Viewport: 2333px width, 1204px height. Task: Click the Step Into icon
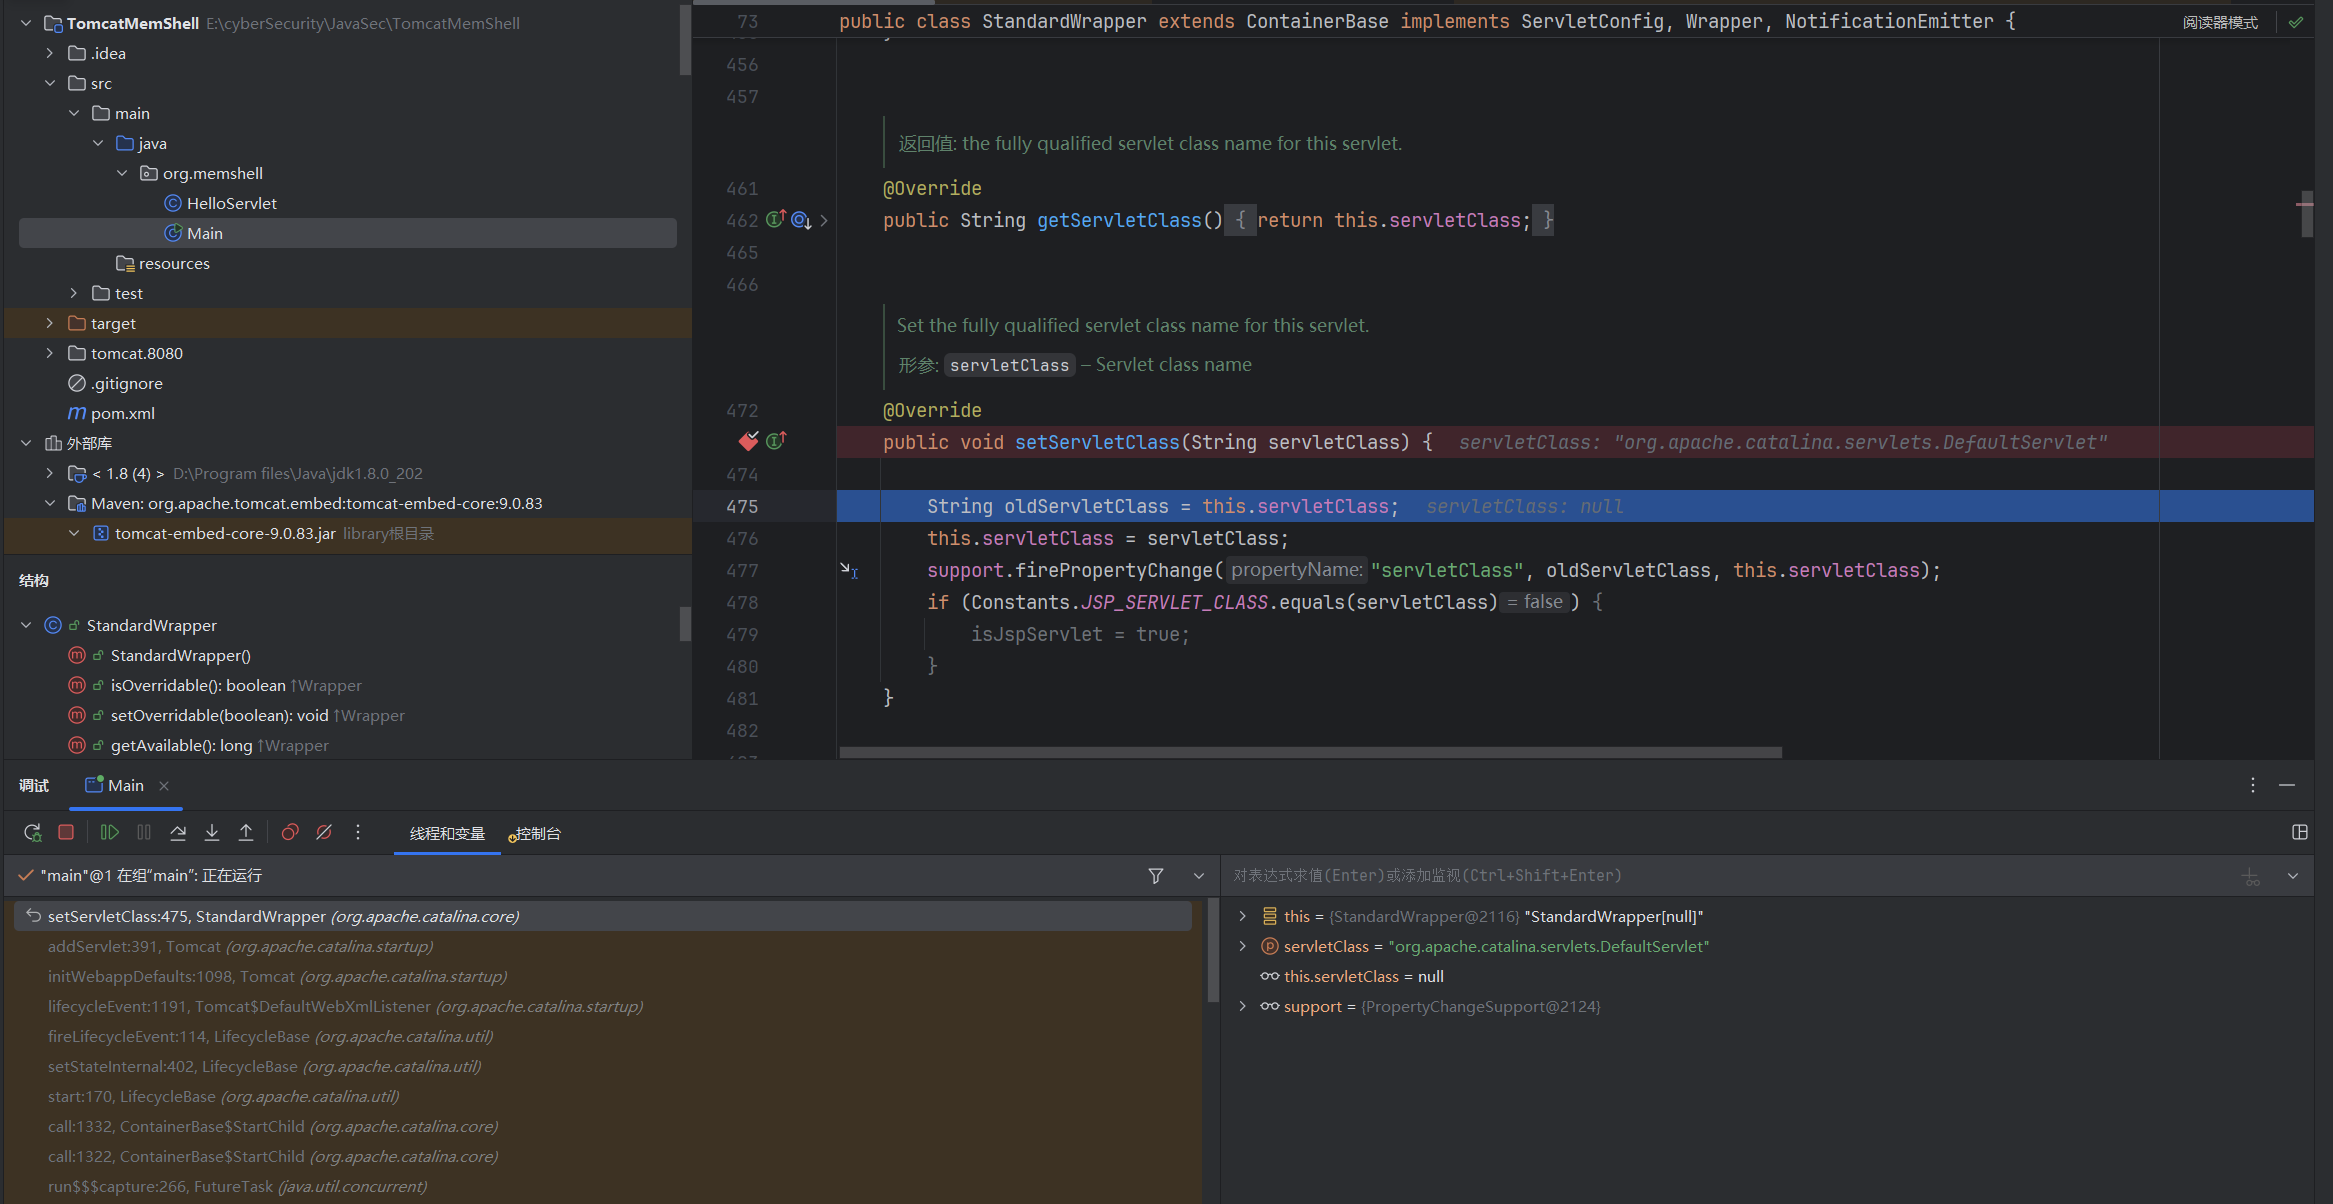pos(212,832)
